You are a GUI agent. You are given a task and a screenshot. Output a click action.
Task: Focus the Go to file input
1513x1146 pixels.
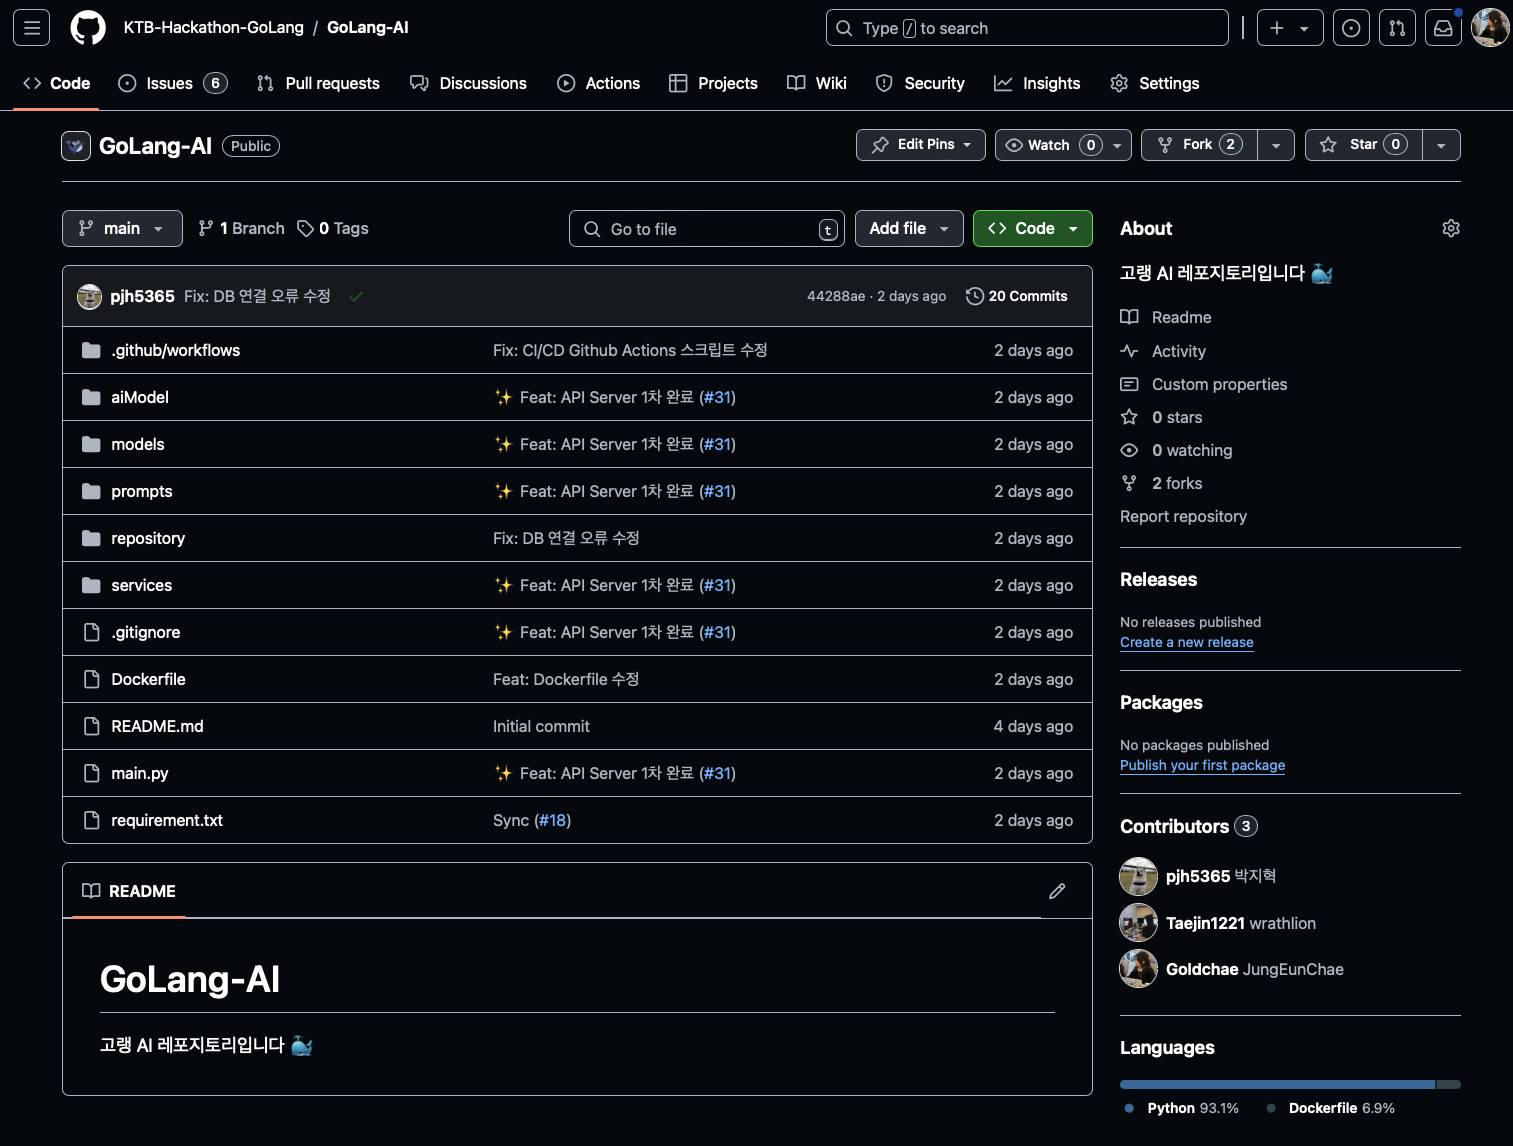point(707,228)
